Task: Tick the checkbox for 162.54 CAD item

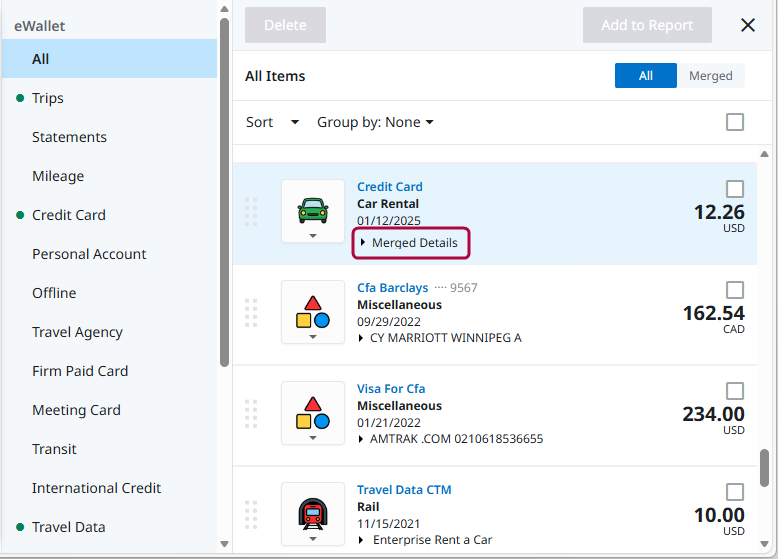Action: point(735,290)
